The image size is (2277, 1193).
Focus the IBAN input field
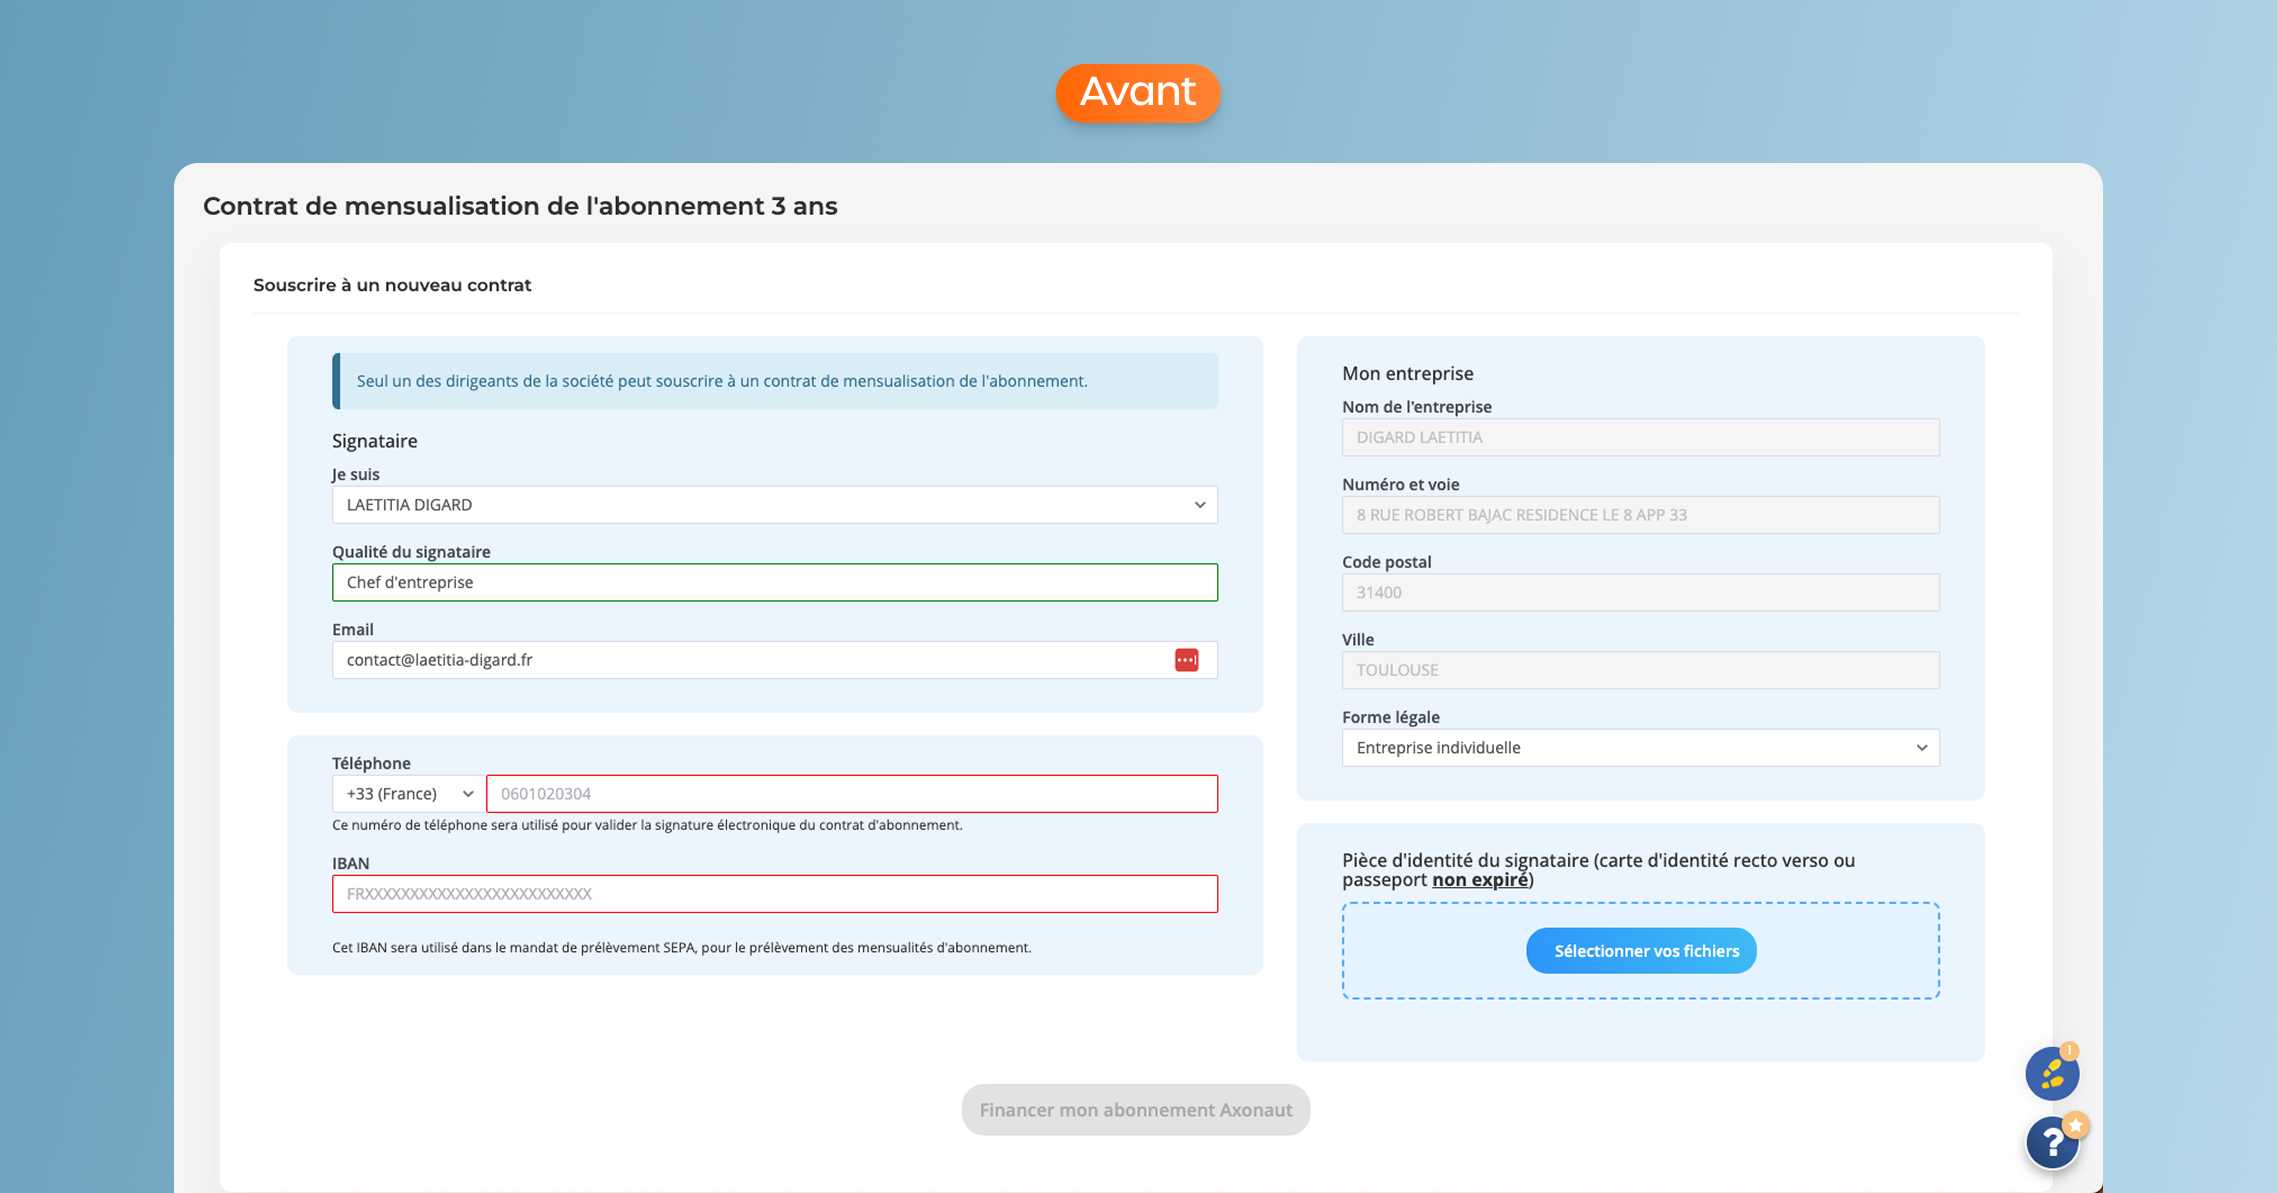(x=774, y=894)
